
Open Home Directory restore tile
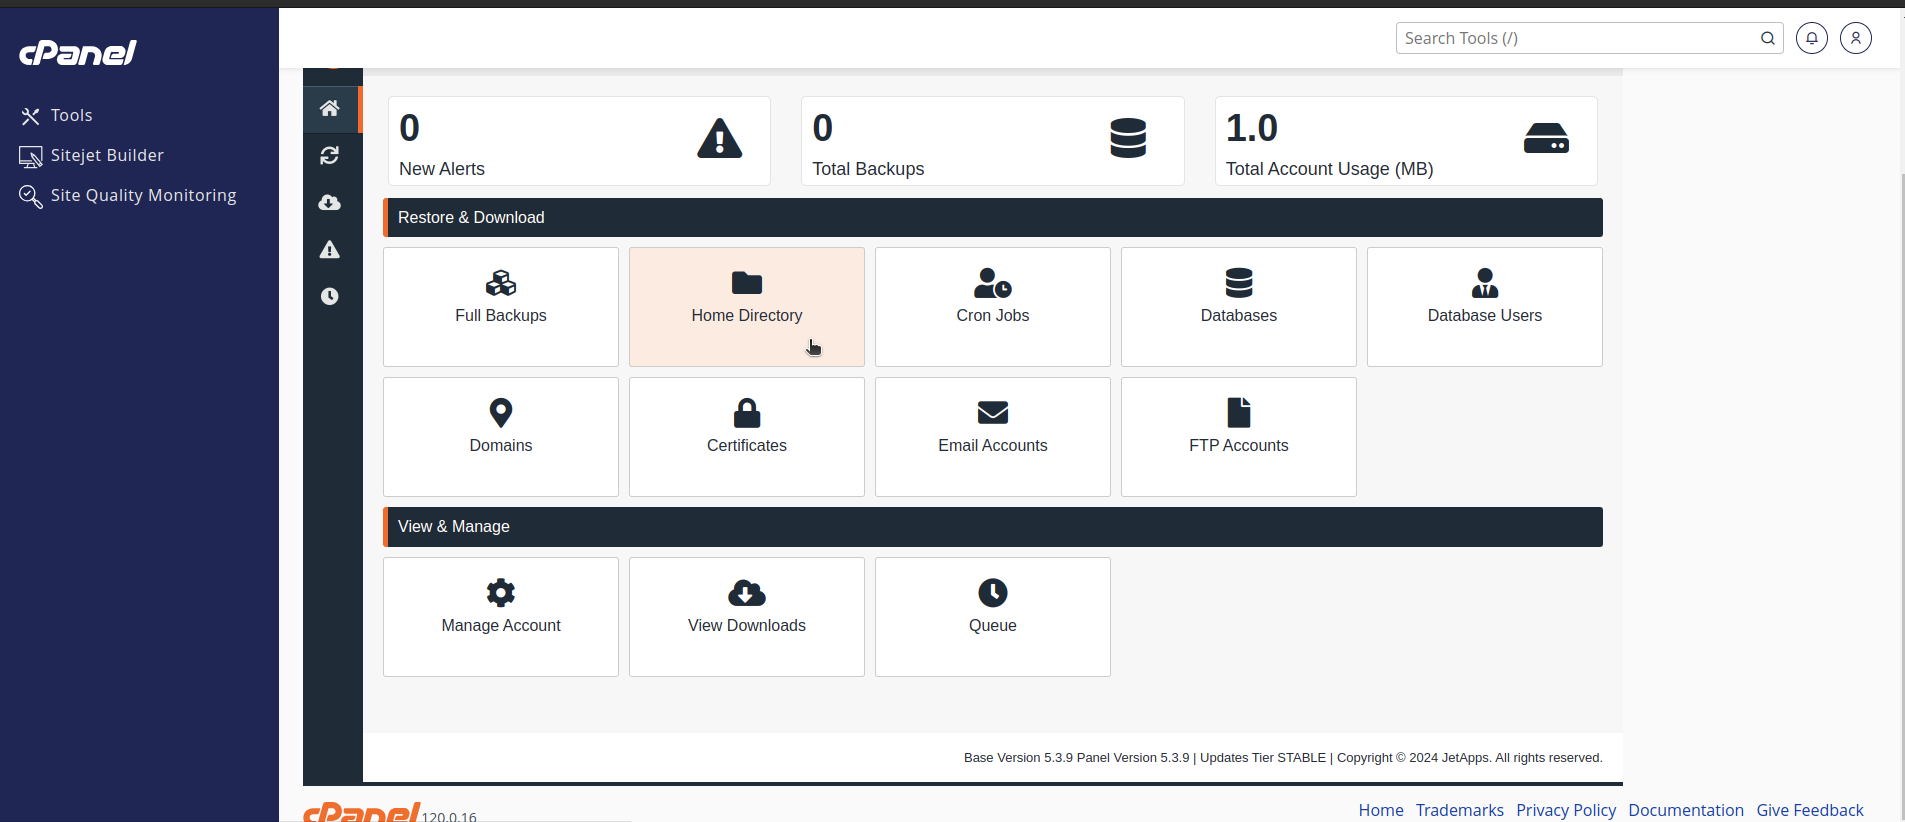(747, 307)
